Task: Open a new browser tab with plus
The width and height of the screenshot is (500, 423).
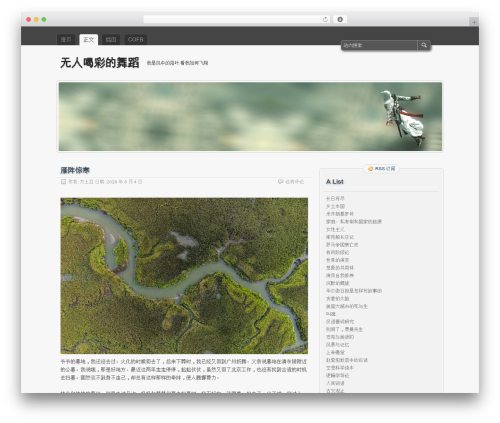Action: tap(474, 22)
